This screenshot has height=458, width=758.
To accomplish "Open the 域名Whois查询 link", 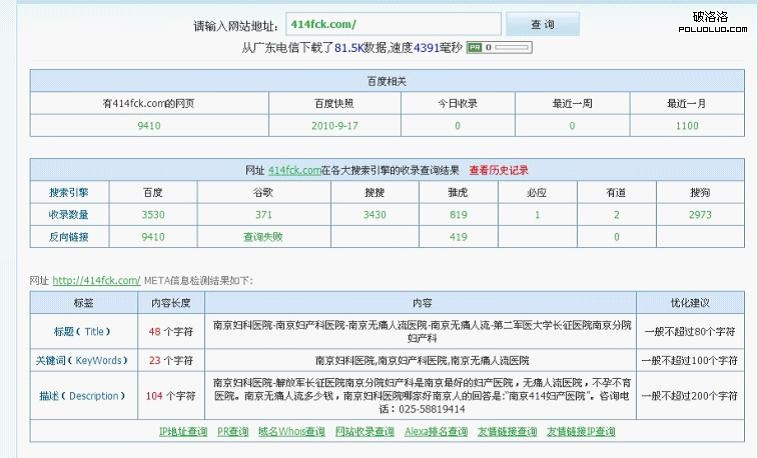I will 291,432.
